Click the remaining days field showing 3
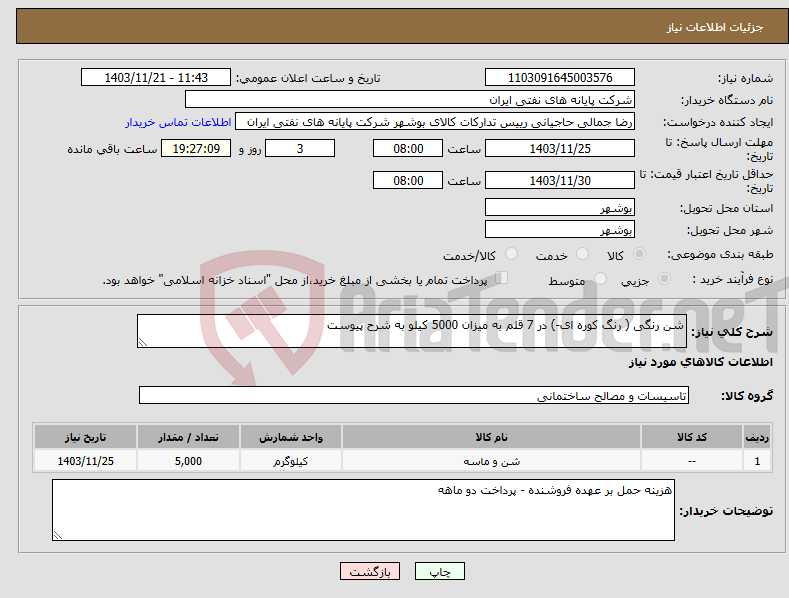The image size is (789, 598). [x=300, y=148]
